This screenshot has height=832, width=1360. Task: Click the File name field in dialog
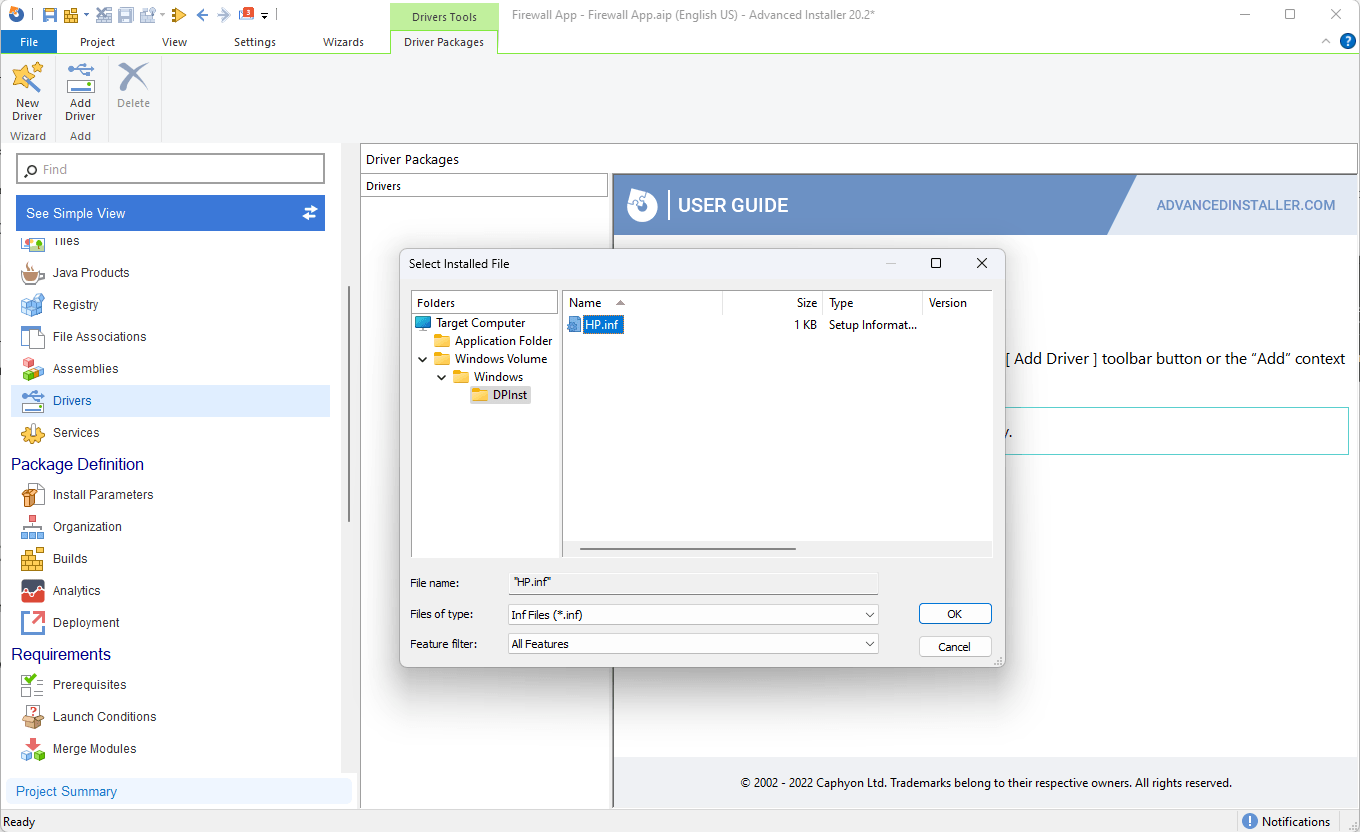coord(693,582)
